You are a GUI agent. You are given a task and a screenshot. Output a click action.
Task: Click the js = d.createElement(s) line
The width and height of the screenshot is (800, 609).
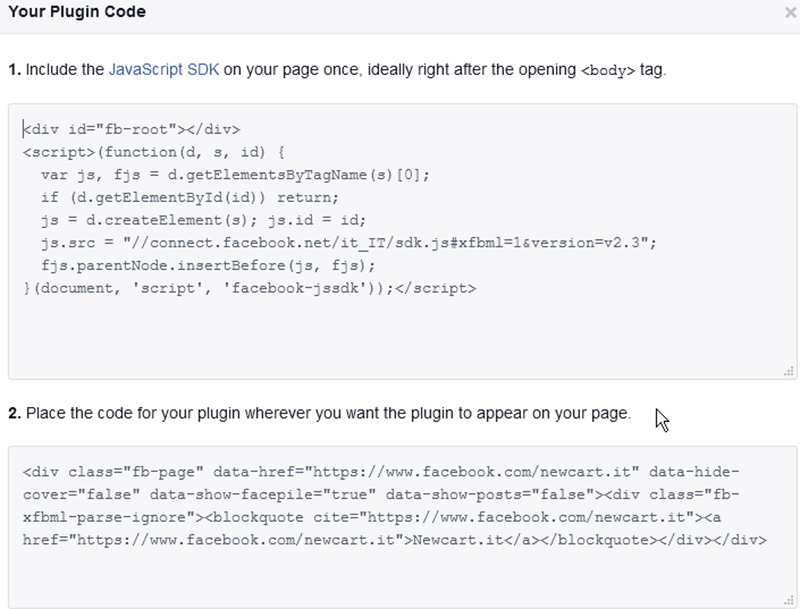click(204, 220)
